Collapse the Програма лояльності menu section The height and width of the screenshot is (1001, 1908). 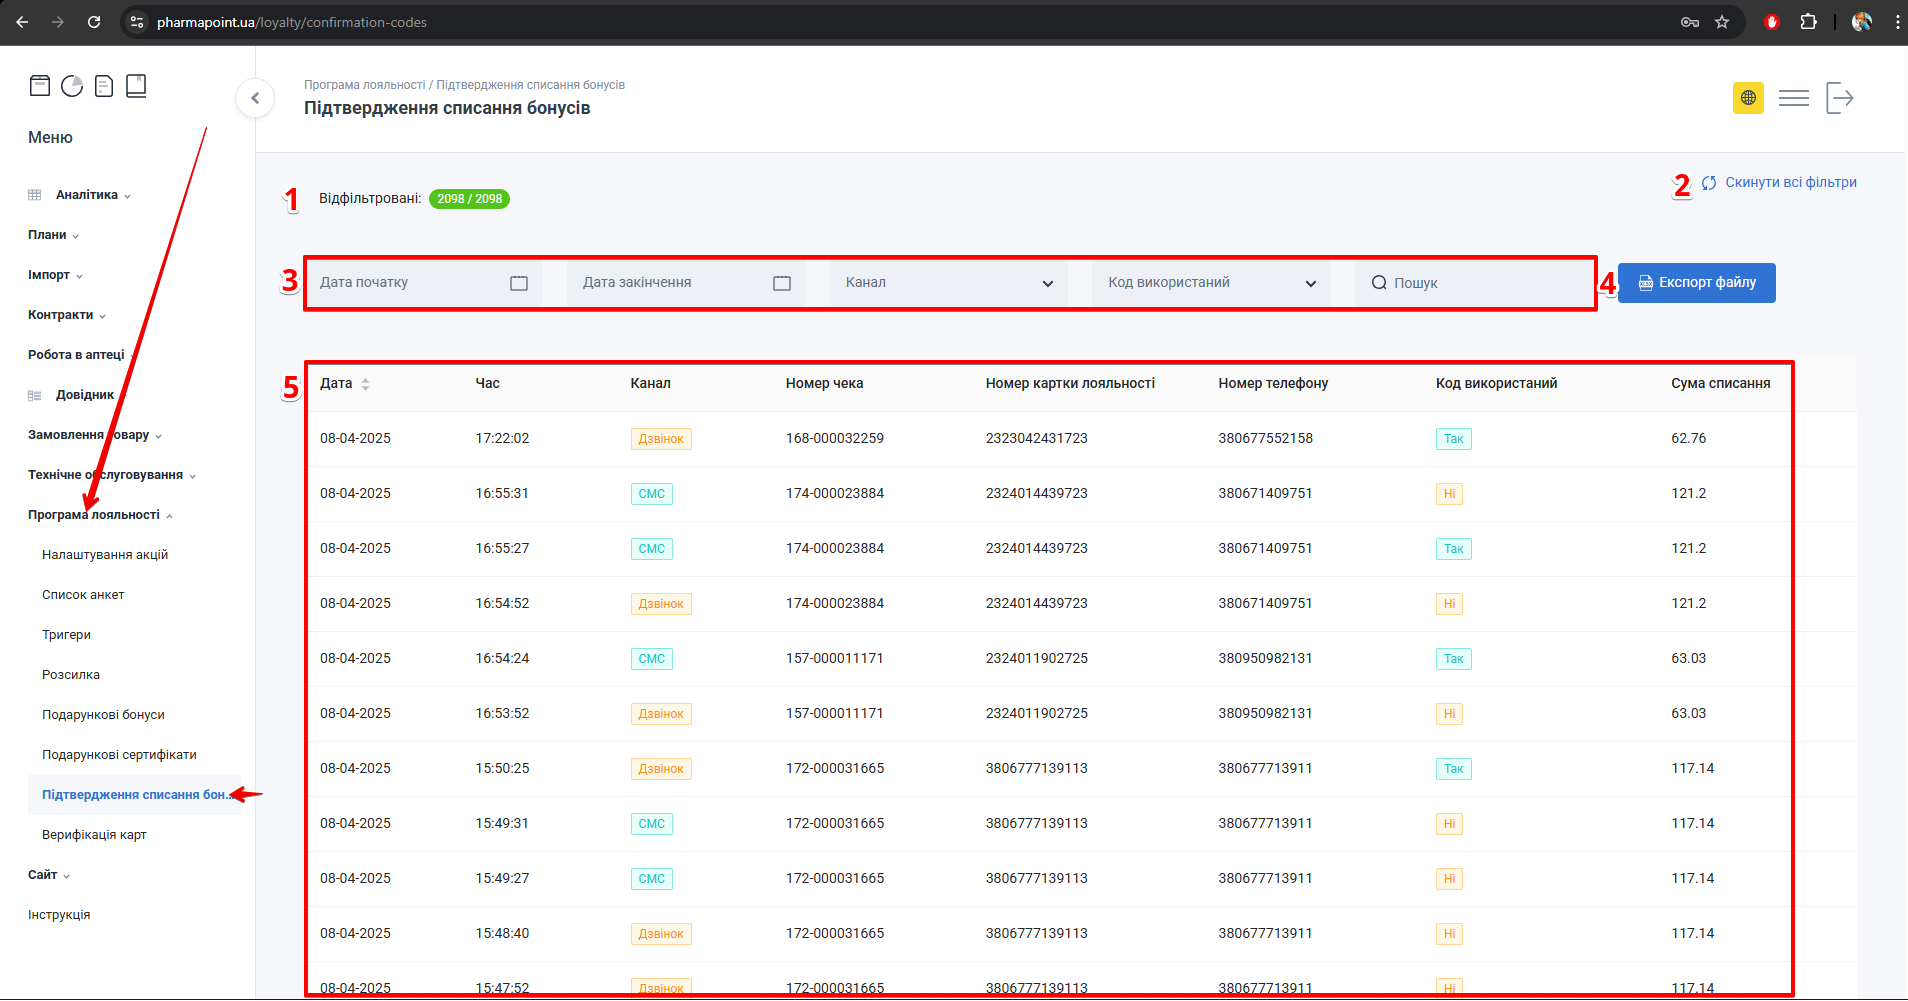[94, 515]
